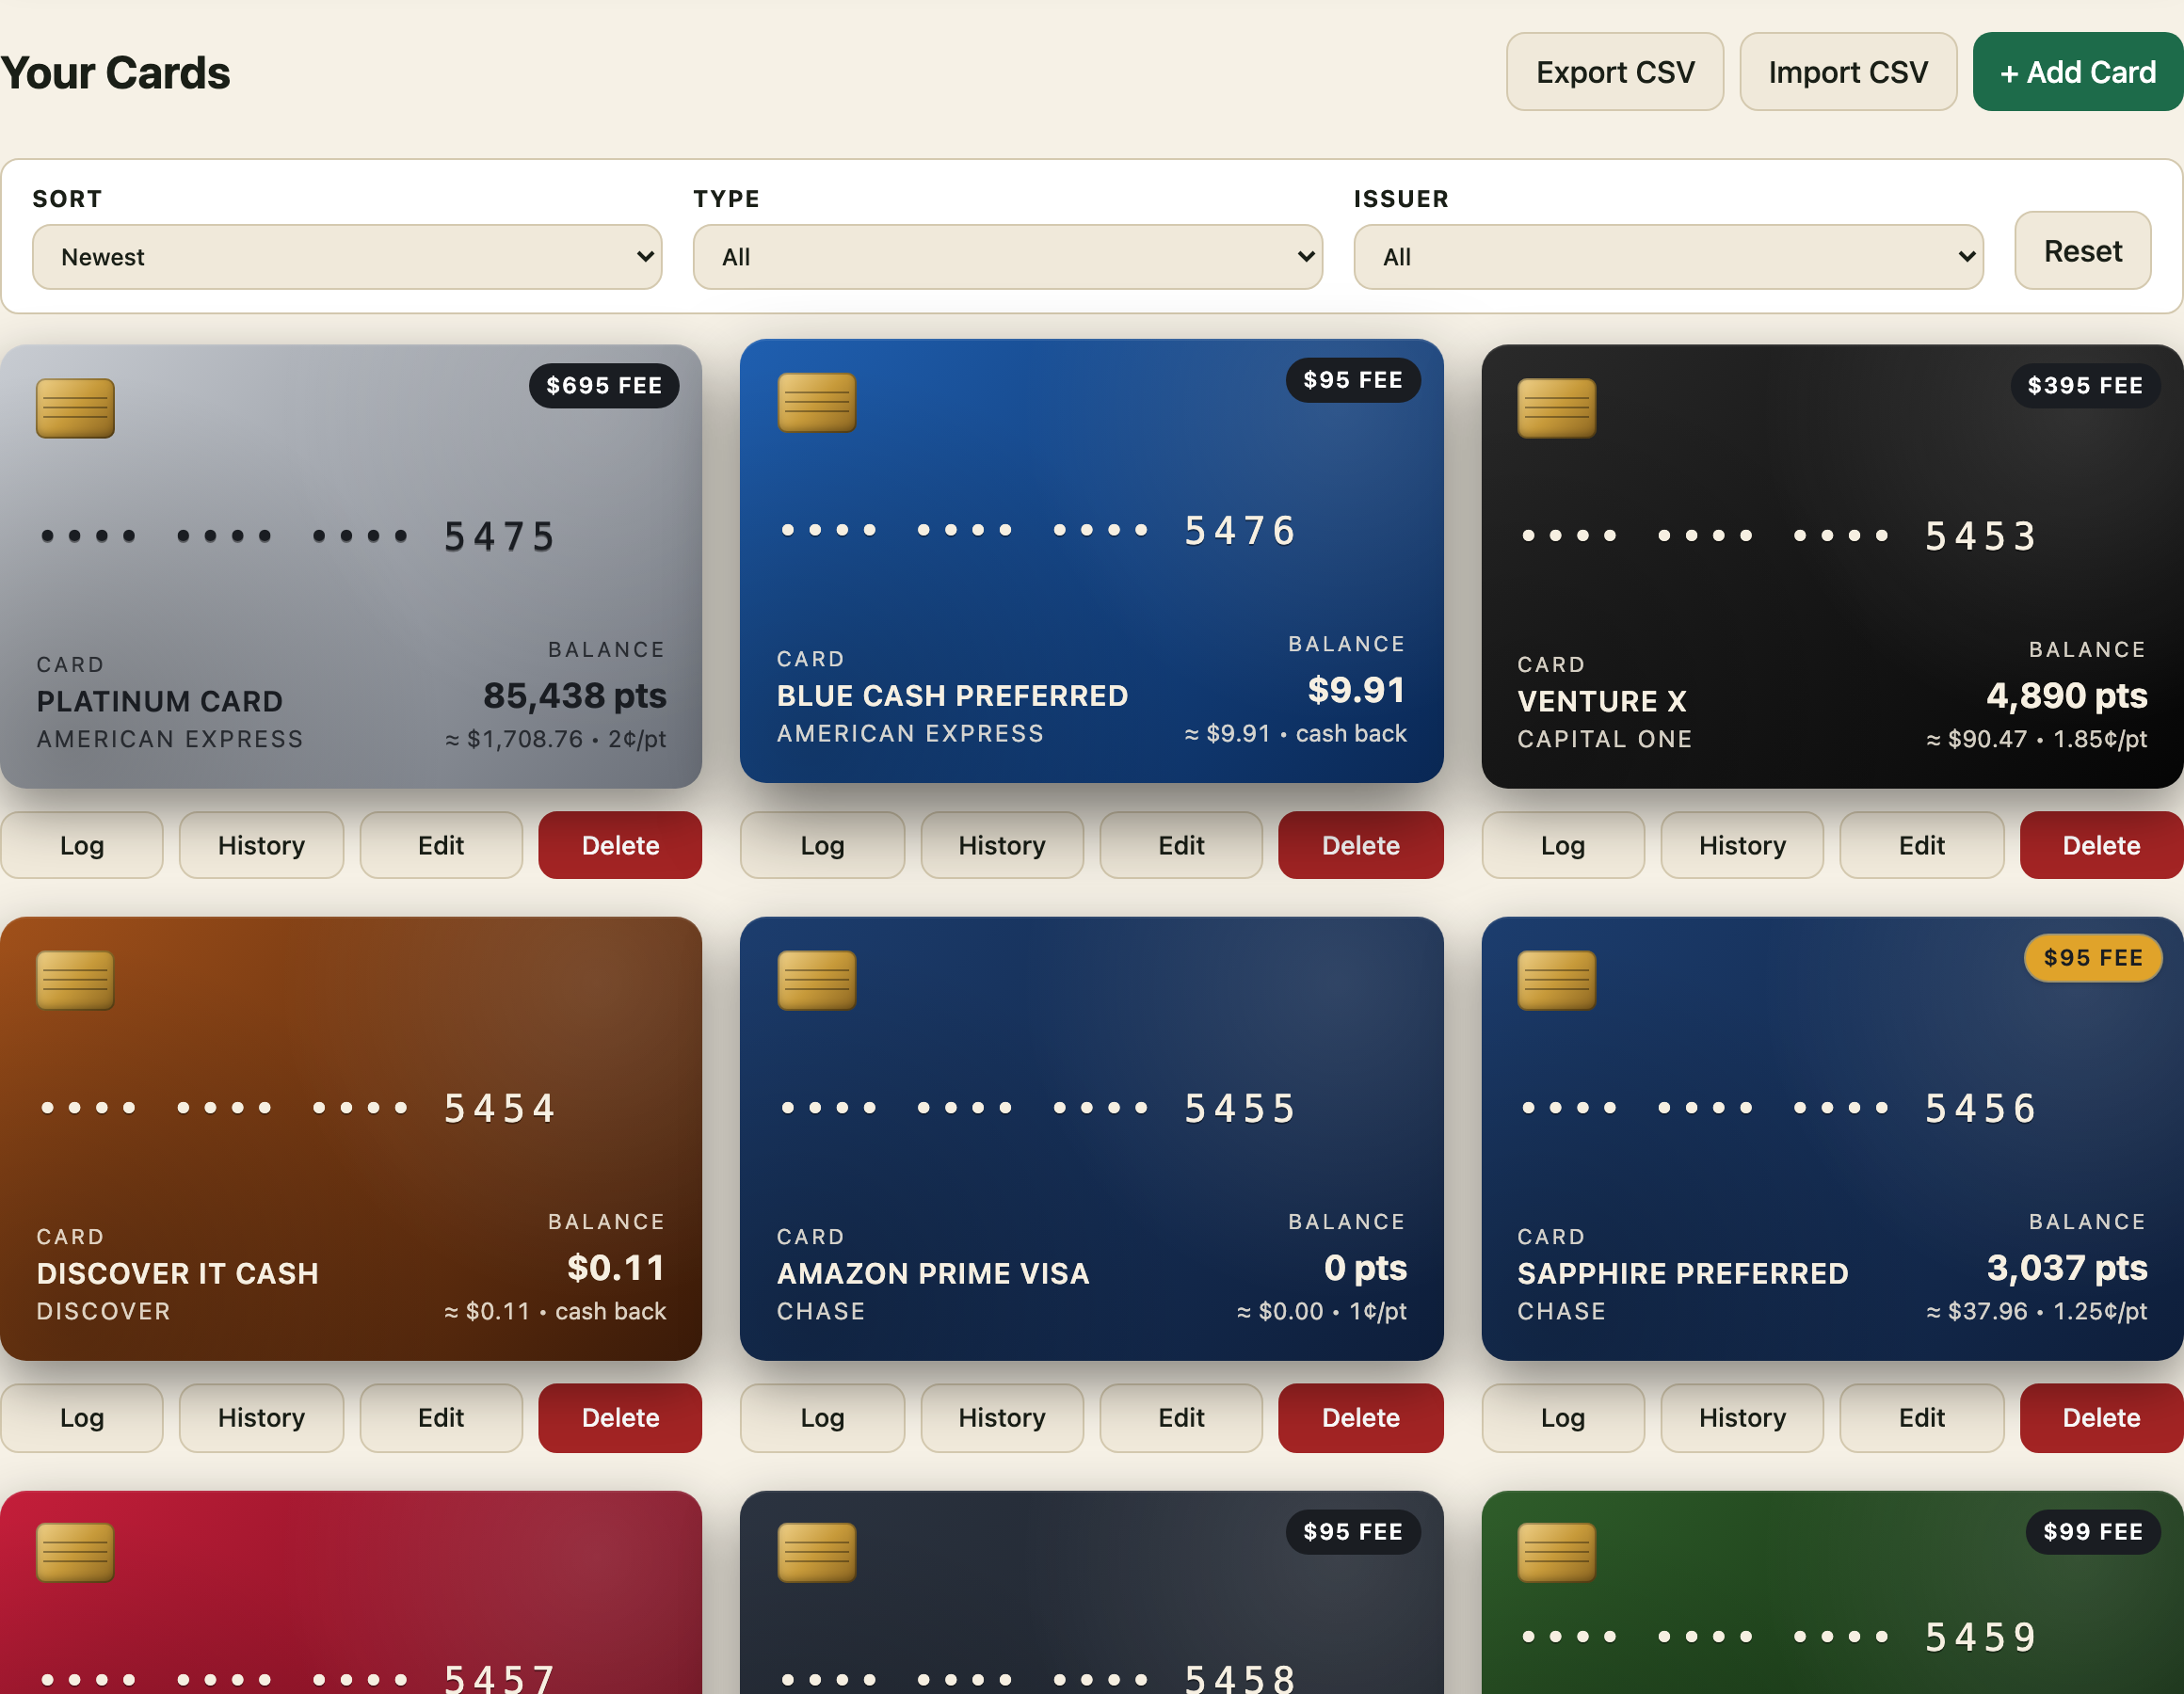Delete the Venture X card
Image resolution: width=2184 pixels, height=1694 pixels.
[x=2101, y=845]
